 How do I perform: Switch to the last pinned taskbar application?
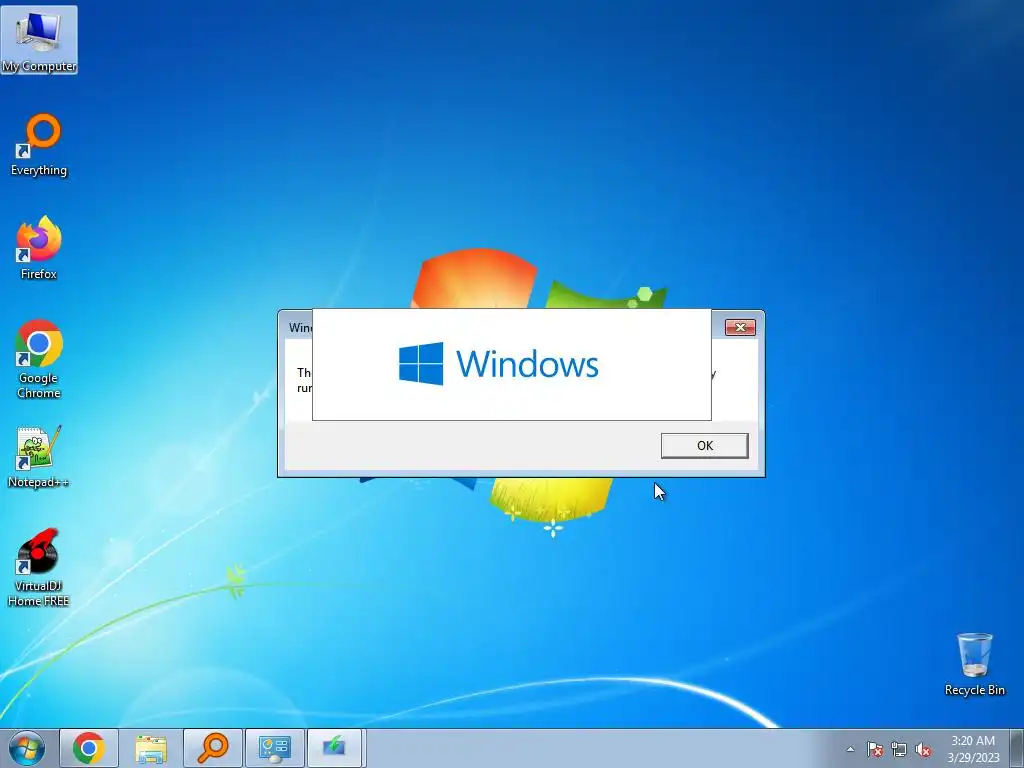[334, 748]
